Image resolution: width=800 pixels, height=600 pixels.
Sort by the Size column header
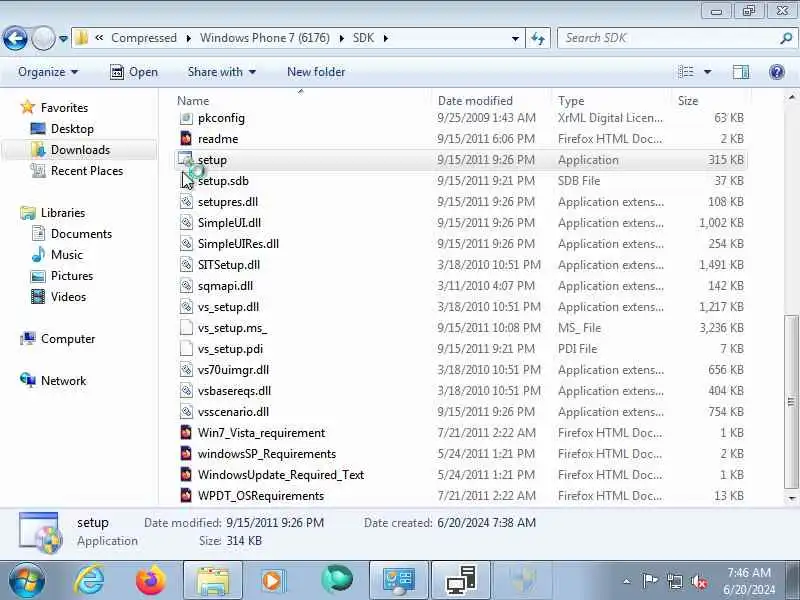tap(688, 101)
